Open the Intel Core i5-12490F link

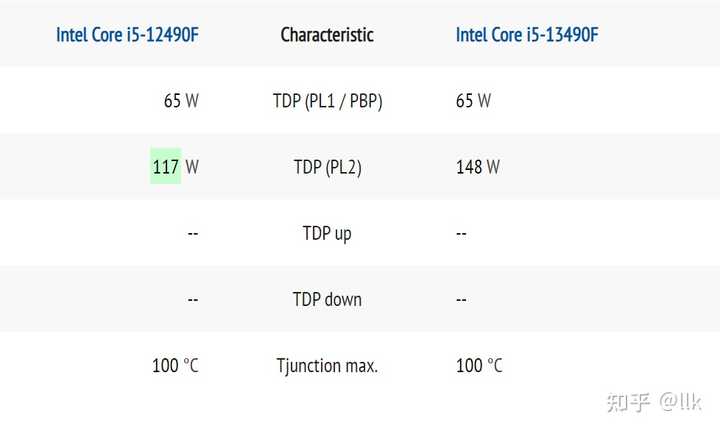coord(126,35)
